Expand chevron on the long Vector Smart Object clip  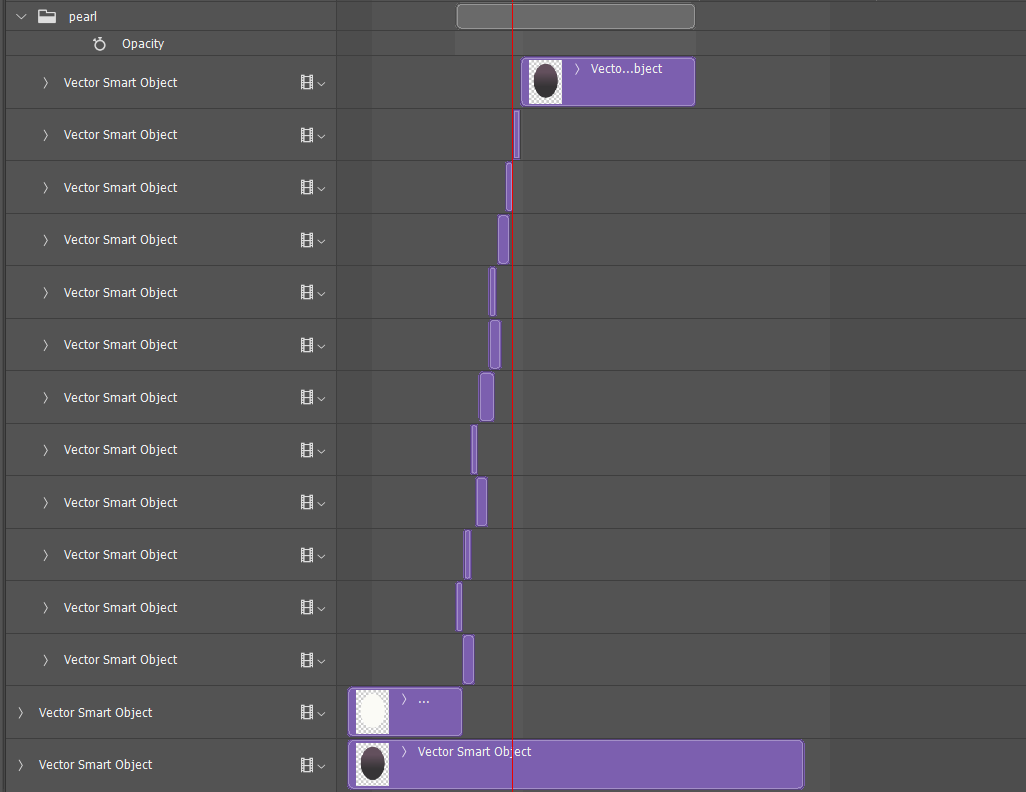(x=404, y=751)
